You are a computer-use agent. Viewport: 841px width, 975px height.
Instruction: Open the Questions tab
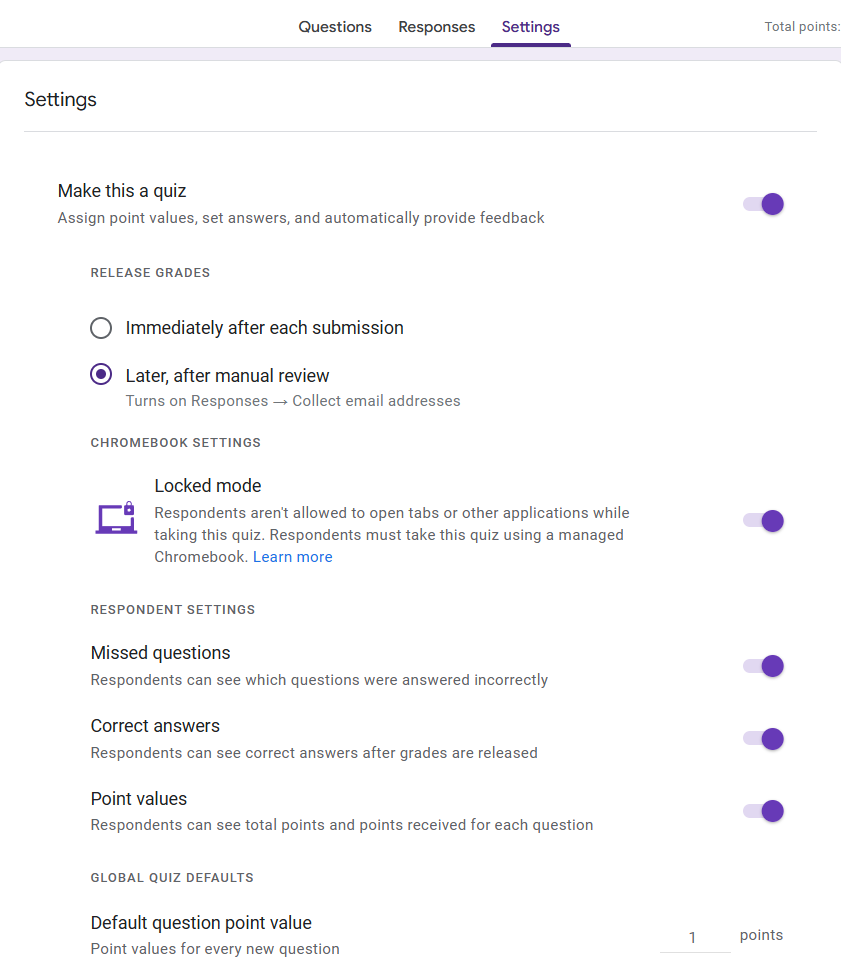335,27
